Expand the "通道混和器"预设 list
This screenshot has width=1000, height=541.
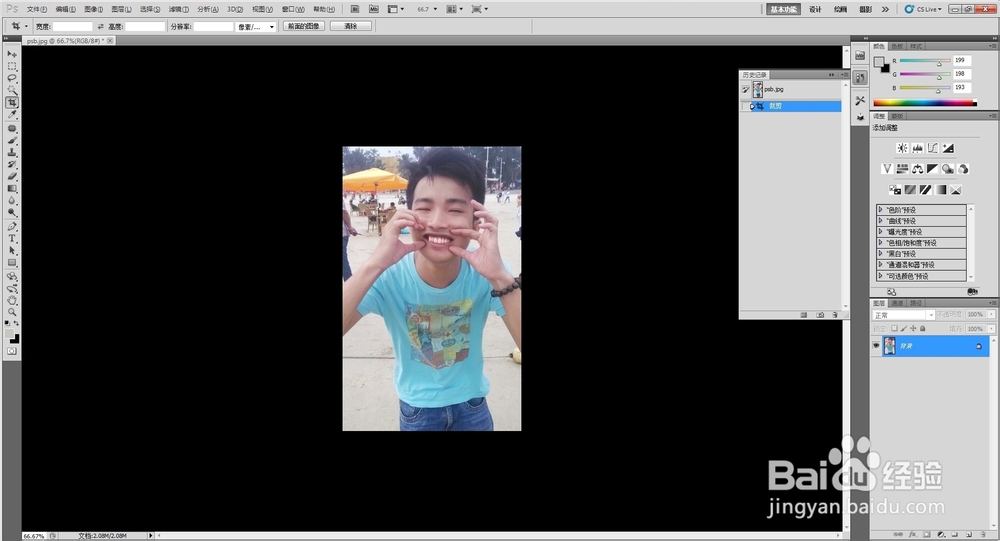(881, 264)
